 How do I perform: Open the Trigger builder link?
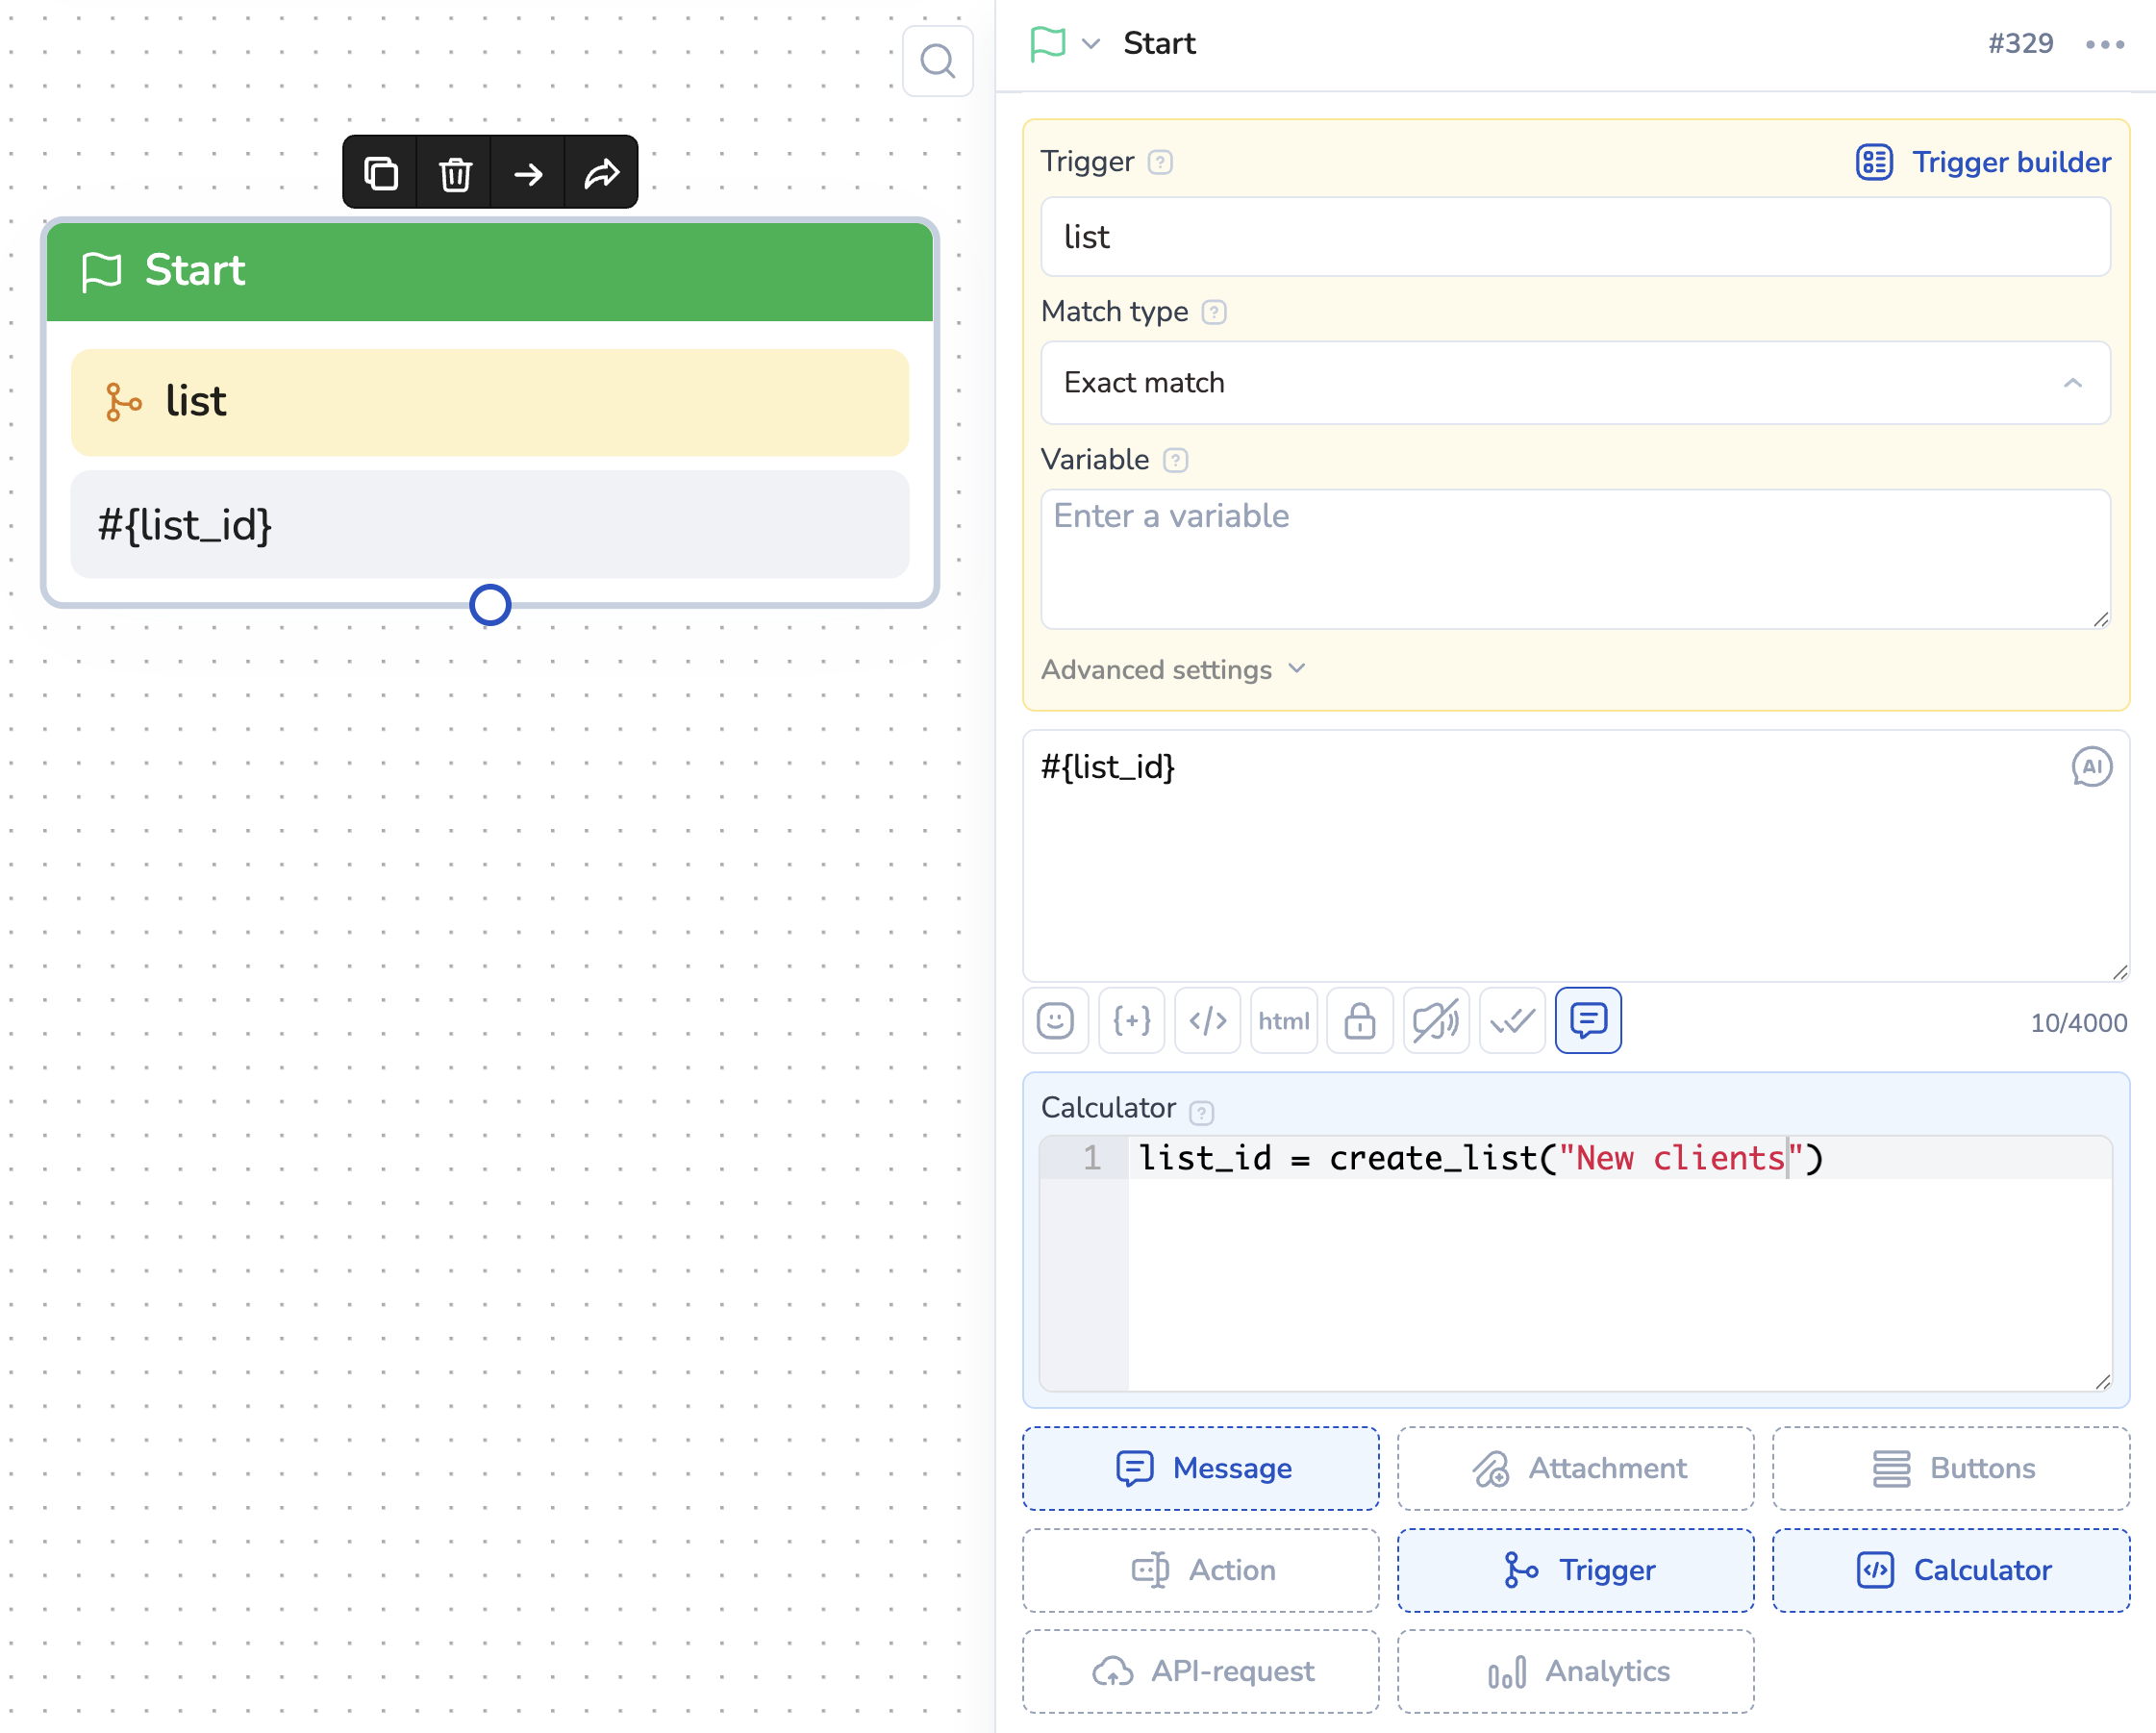click(1983, 162)
